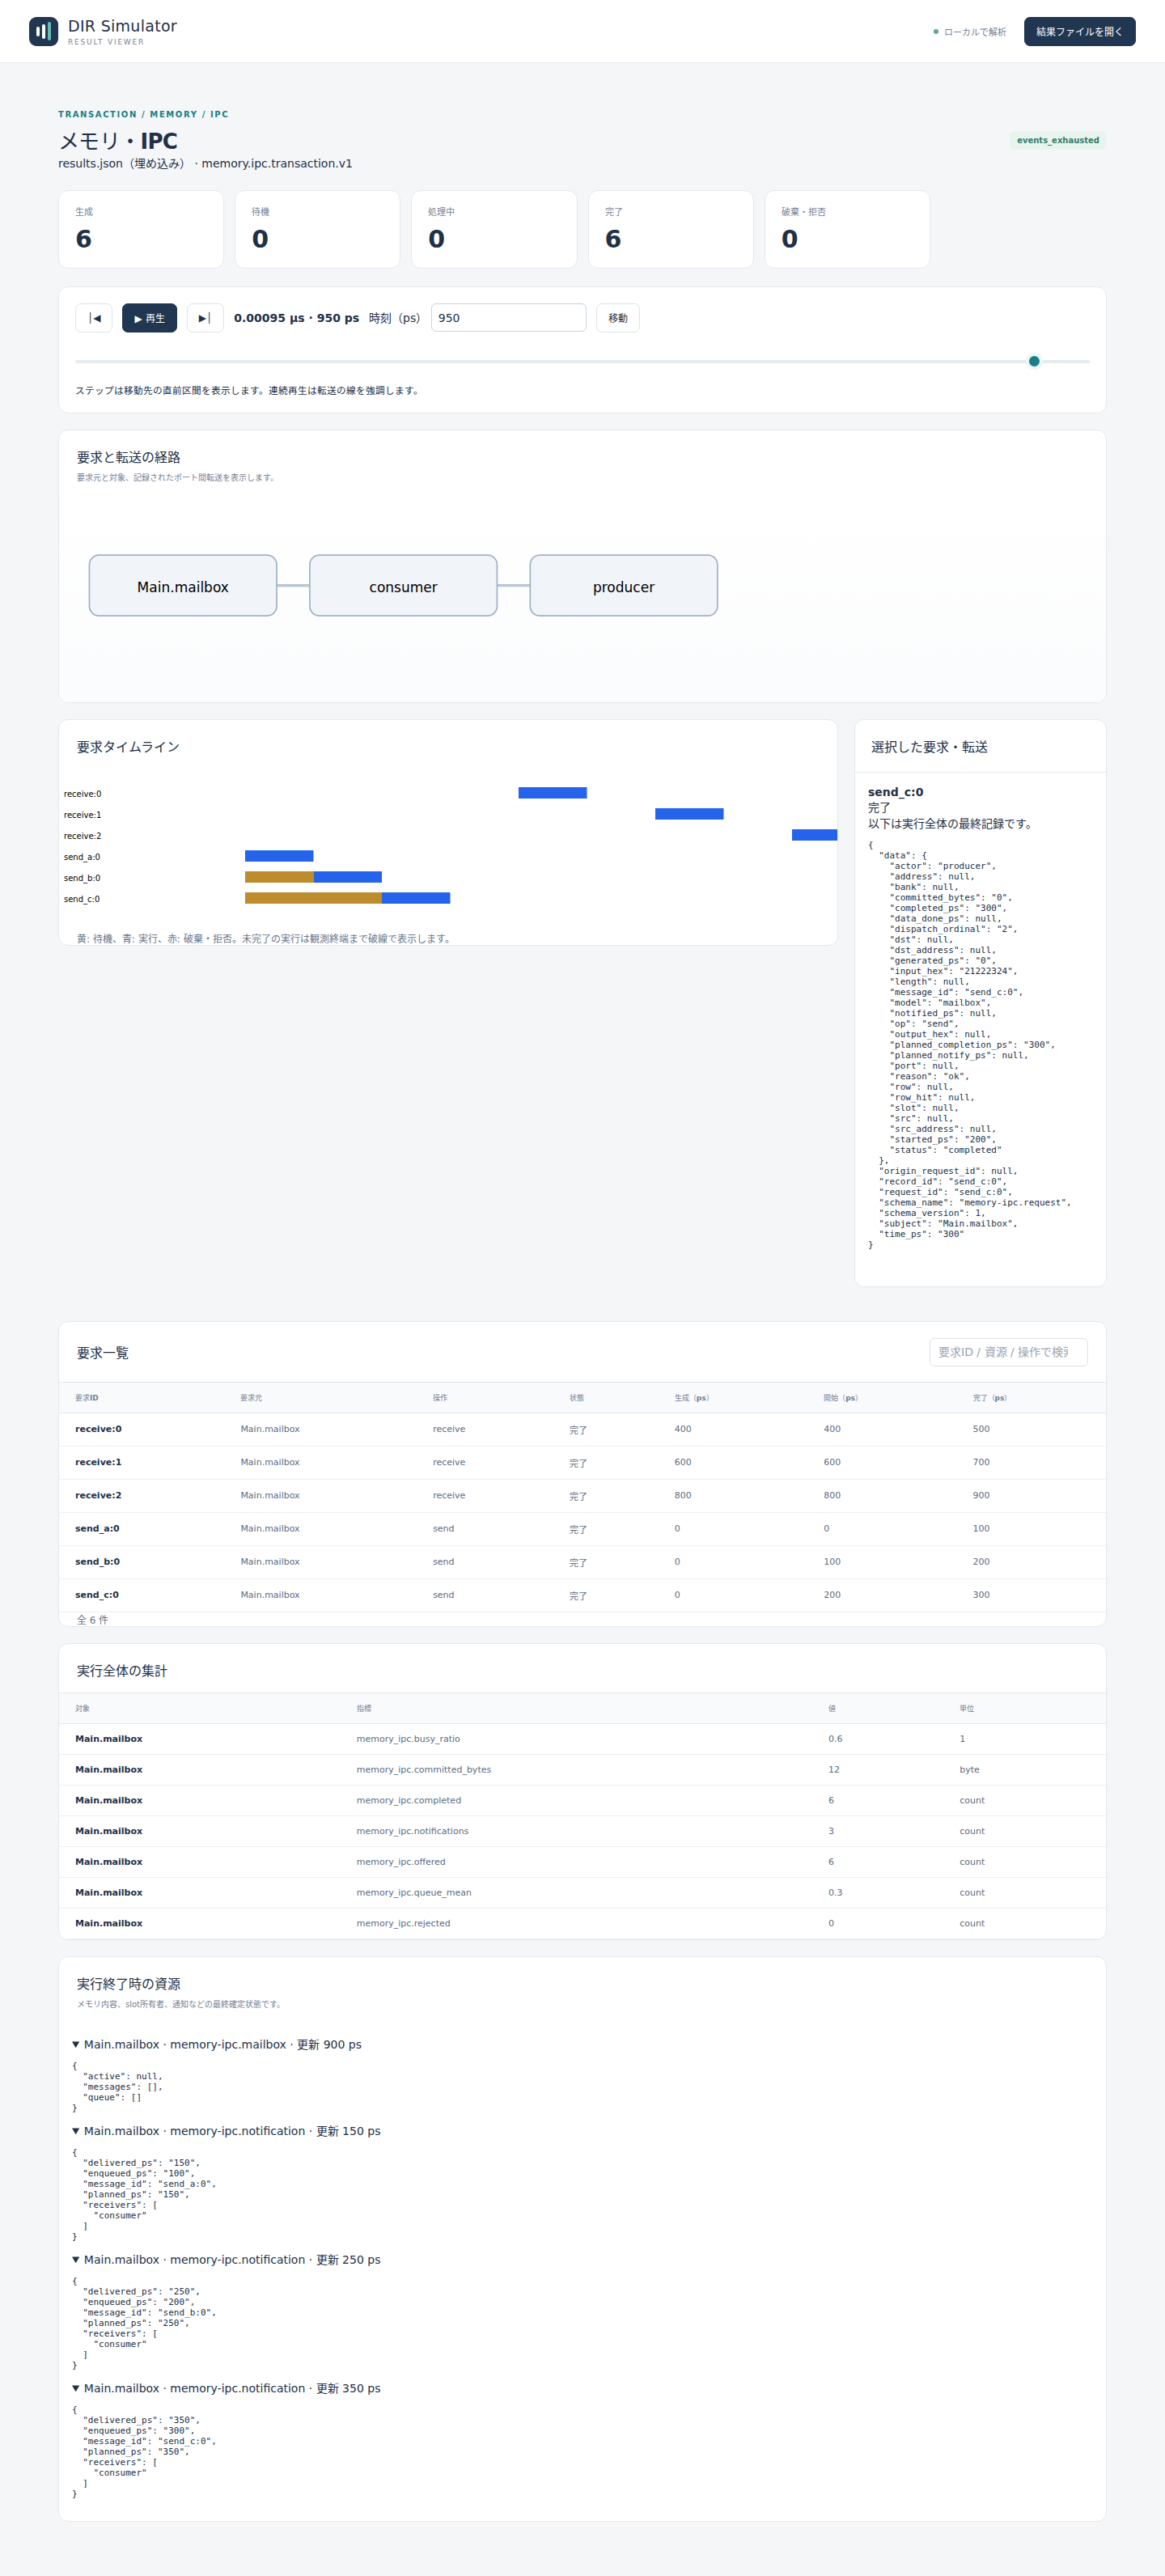Screen dimensions: 1165x2576
Task: Collapse the memory-ipc.mailbox 更新 900 ps section
Action: 217,2045
